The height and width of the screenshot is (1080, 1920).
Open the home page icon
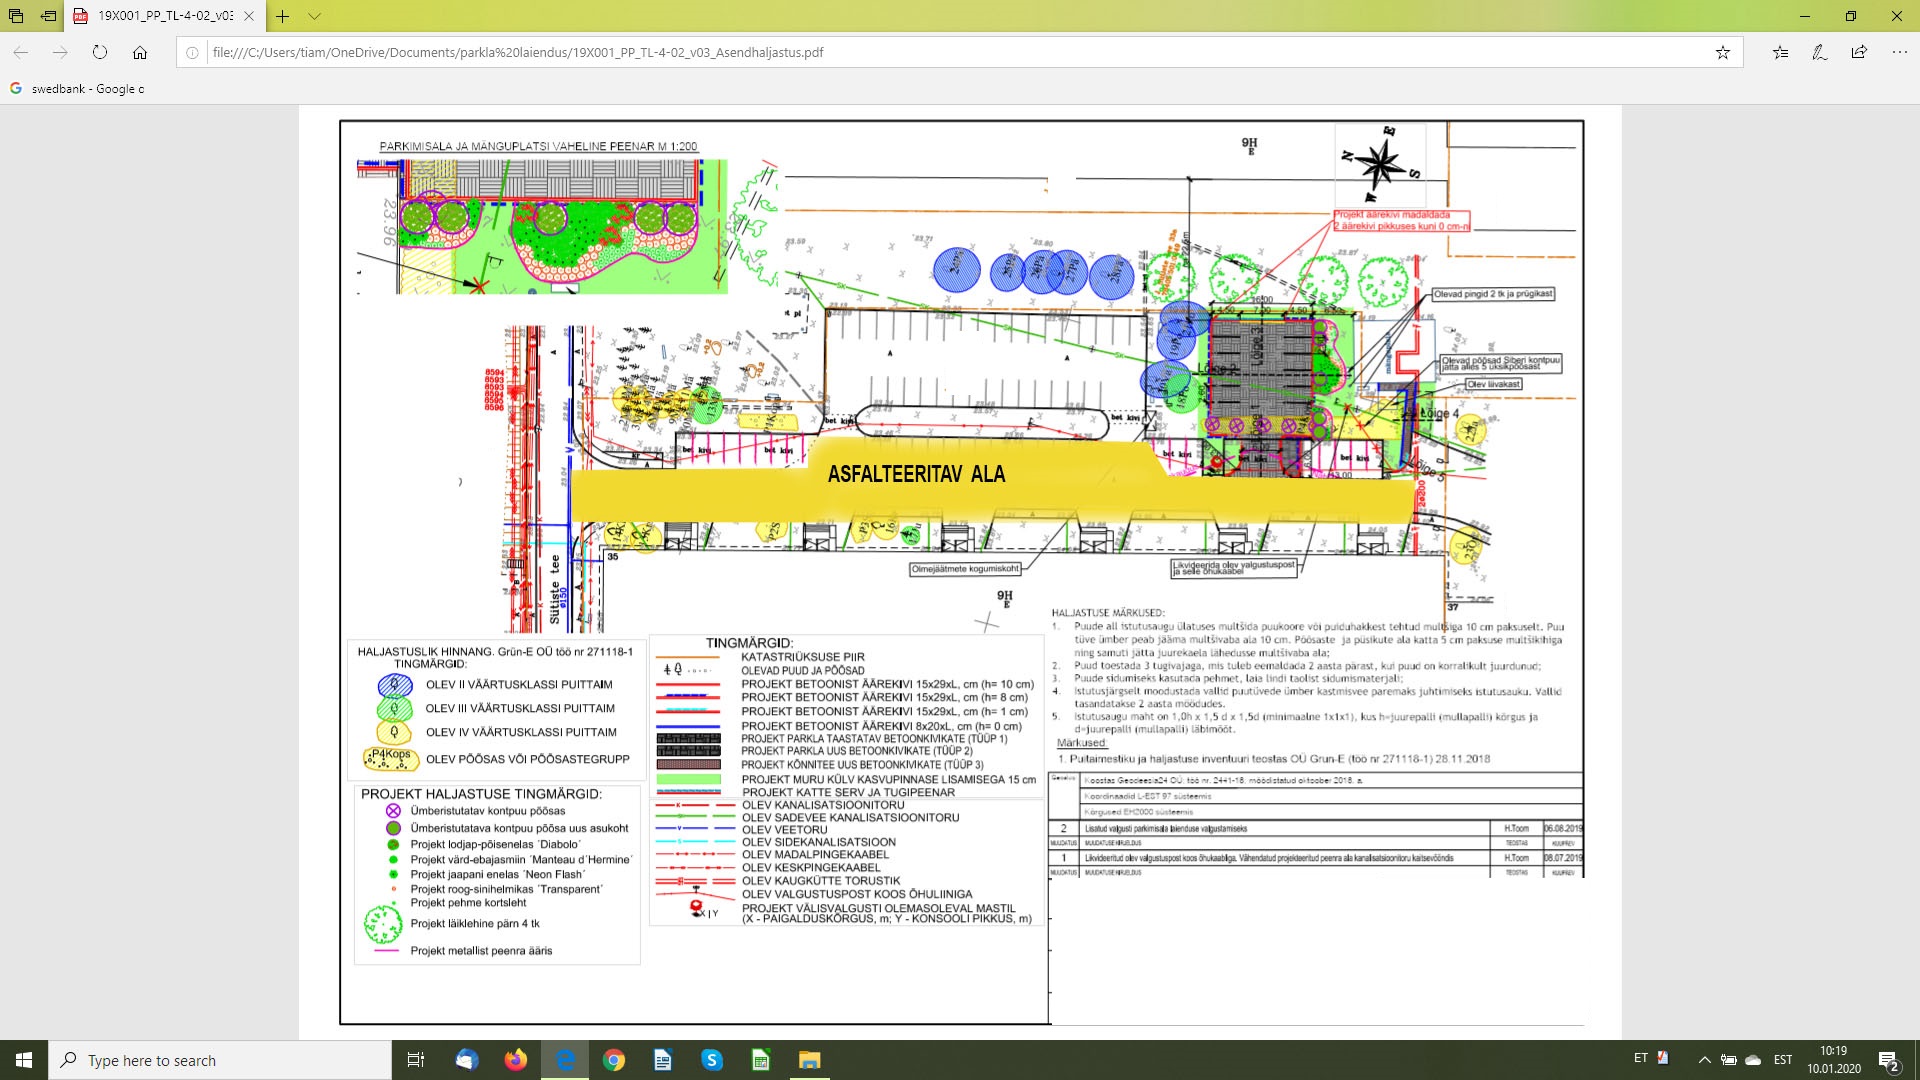click(x=140, y=52)
